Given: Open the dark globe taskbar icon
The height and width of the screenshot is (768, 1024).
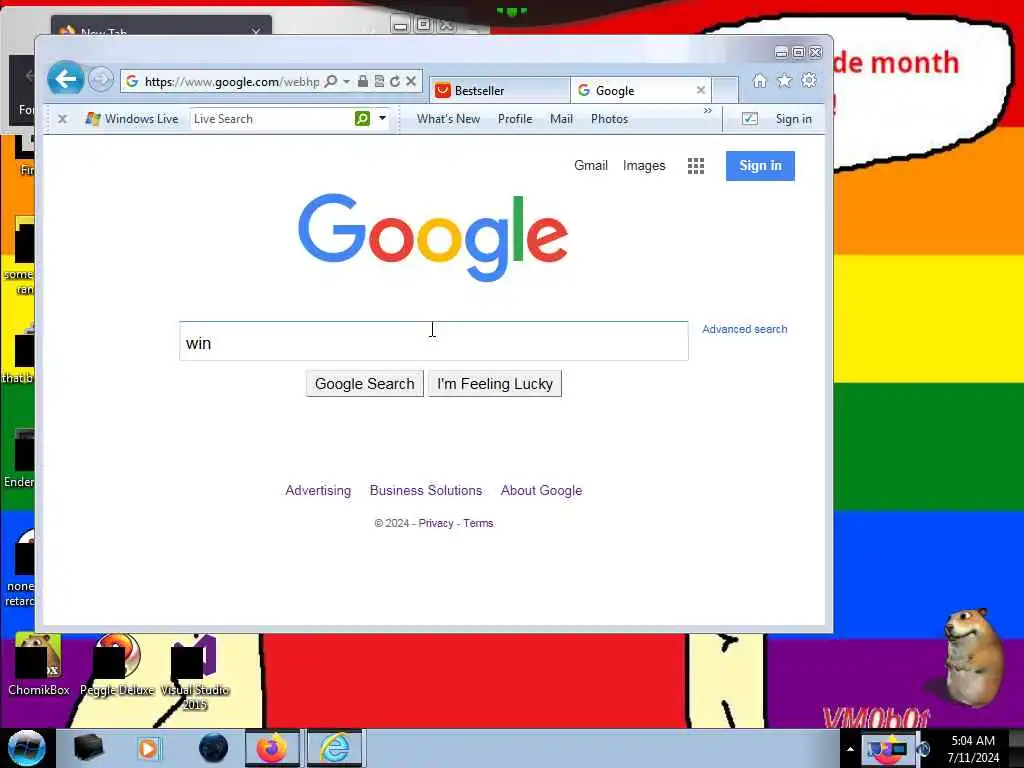Looking at the screenshot, I should [x=214, y=748].
